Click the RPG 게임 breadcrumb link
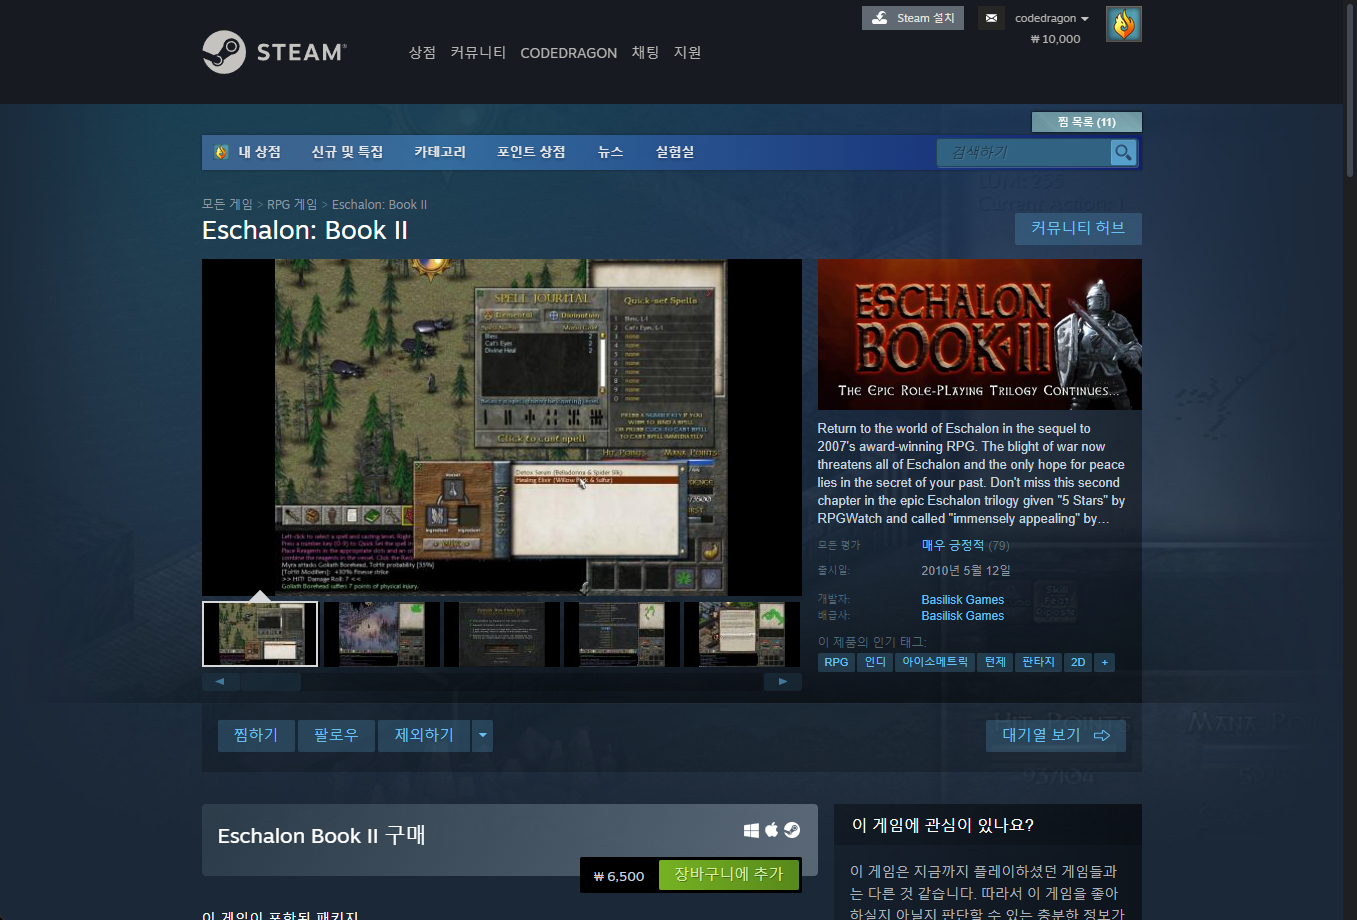1357x920 pixels. click(x=292, y=204)
